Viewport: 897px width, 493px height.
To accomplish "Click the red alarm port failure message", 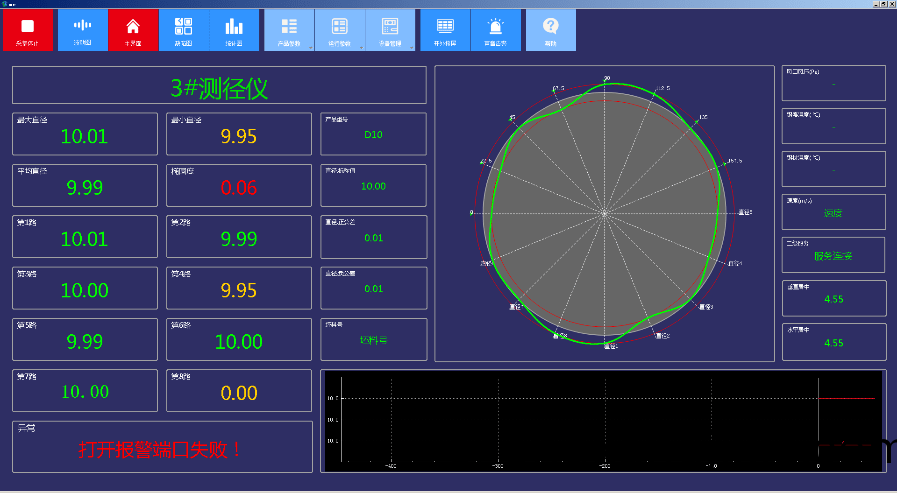I will tap(161, 449).
